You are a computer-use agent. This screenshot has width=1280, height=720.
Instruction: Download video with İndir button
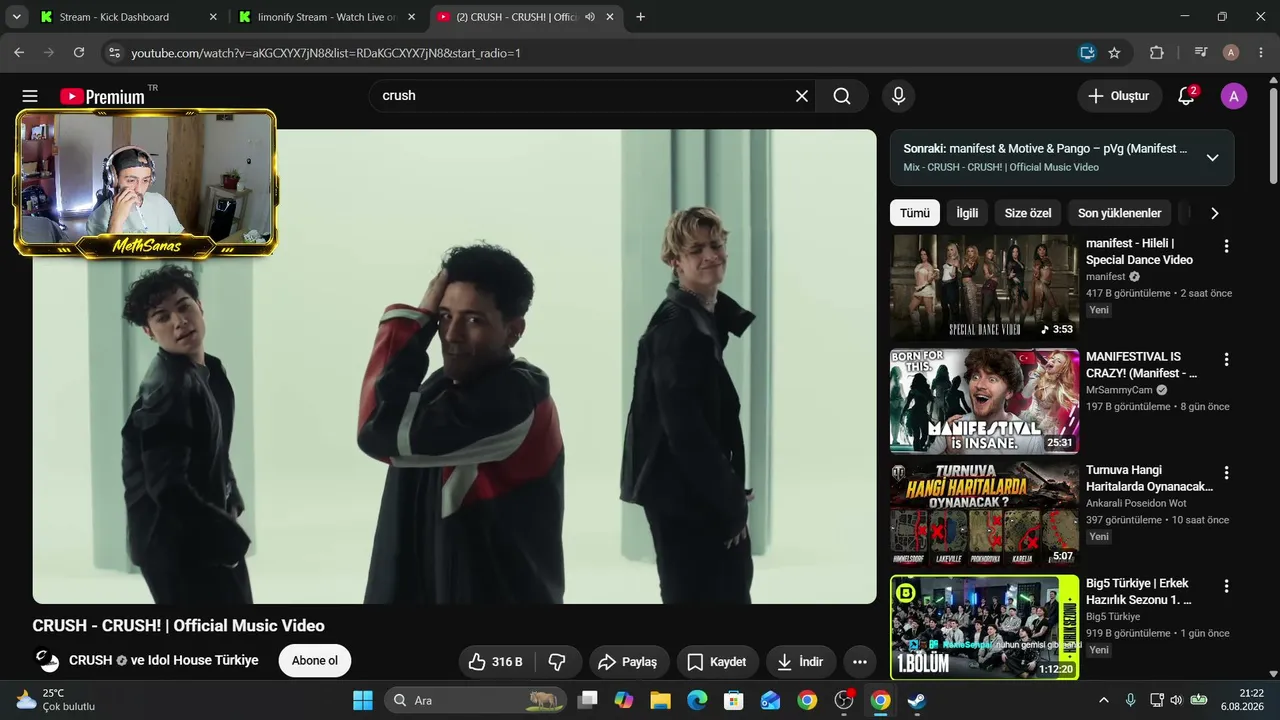coord(801,662)
